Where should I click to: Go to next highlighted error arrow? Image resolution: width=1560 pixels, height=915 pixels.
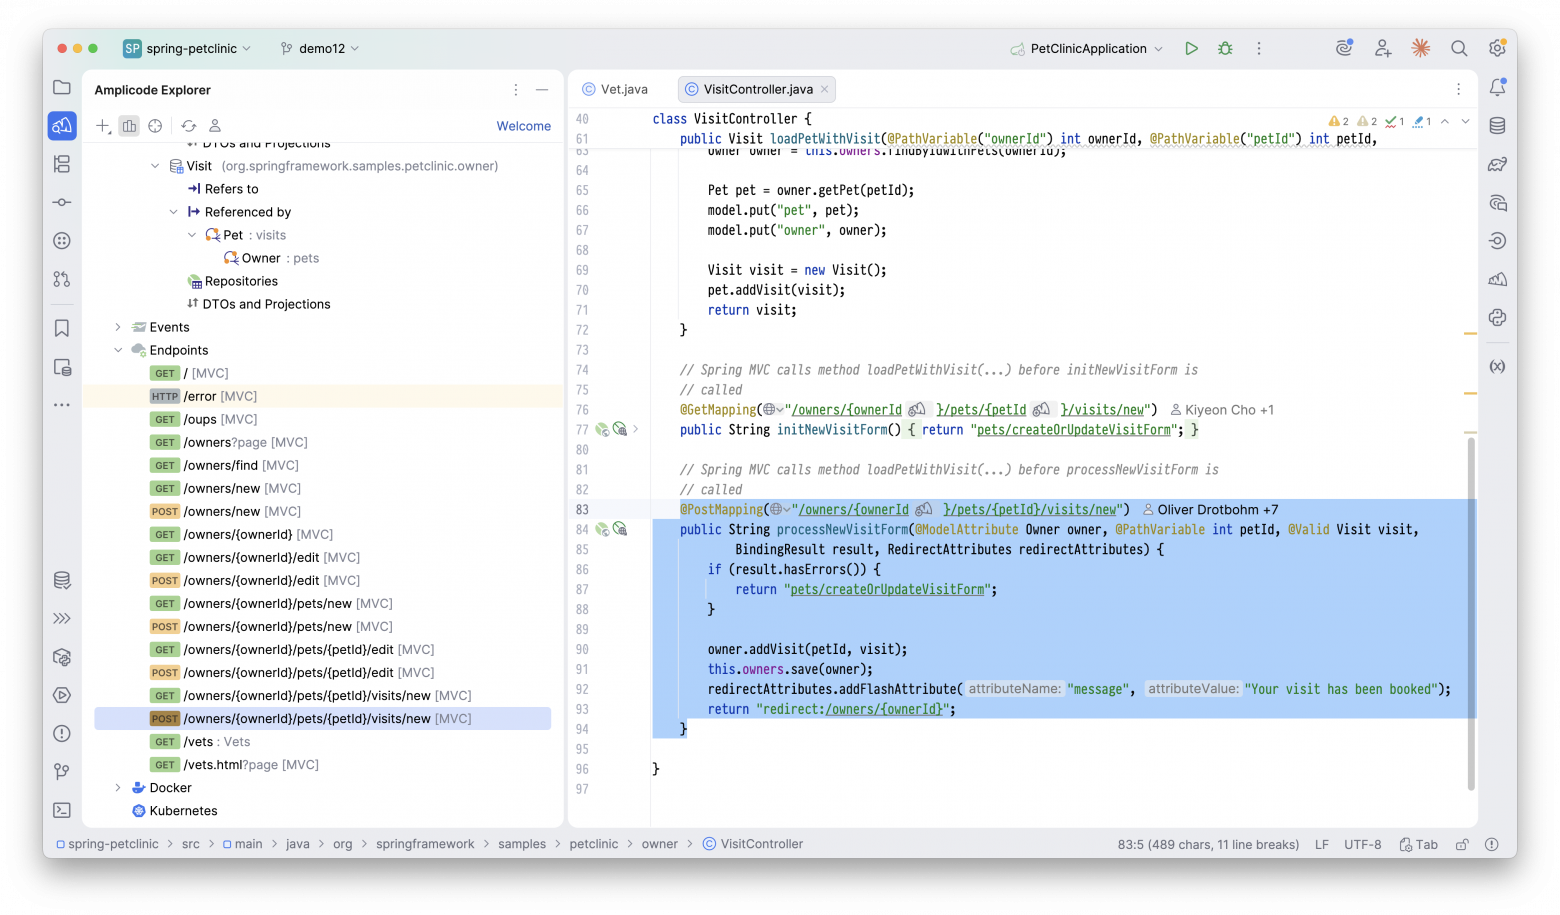[x=1465, y=121]
